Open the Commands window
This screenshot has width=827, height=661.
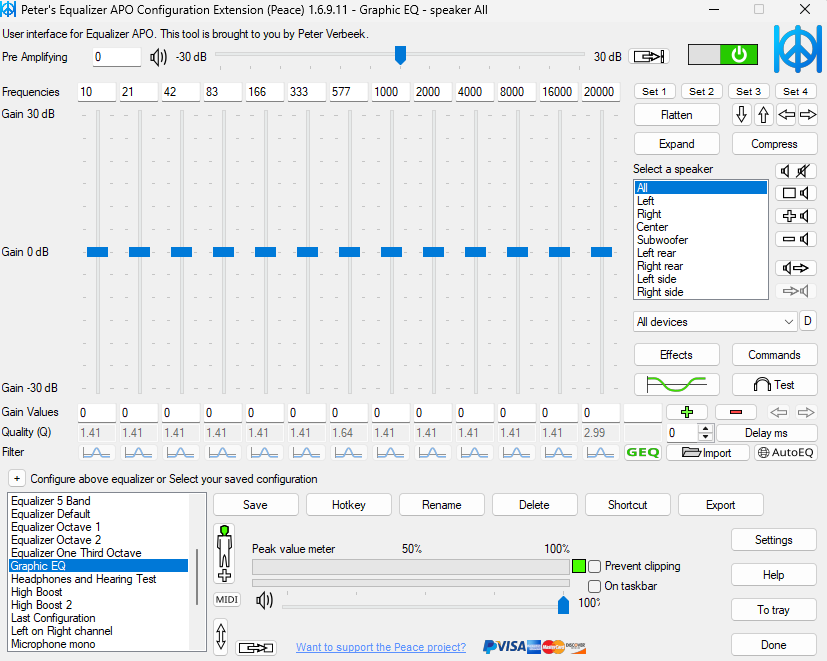tap(774, 355)
